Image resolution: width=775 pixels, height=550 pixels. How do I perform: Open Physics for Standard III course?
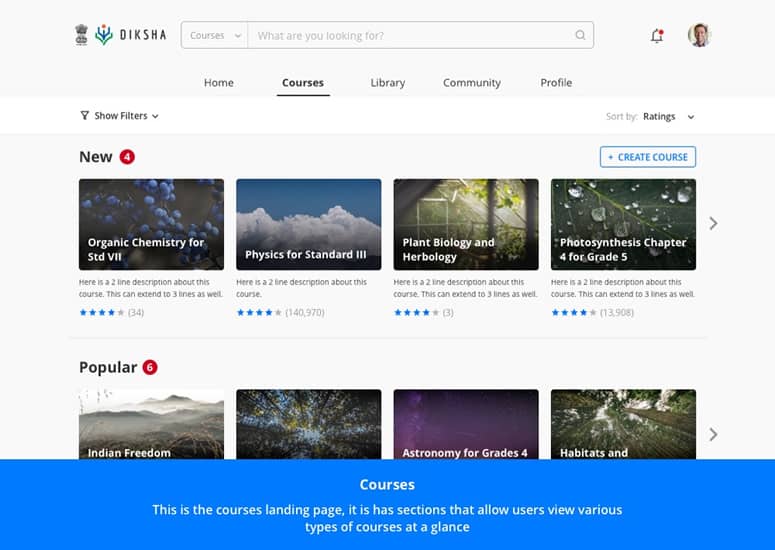pos(308,224)
